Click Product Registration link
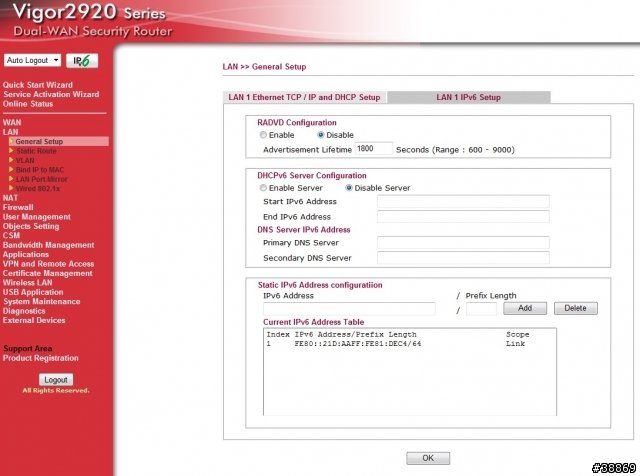The height and width of the screenshot is (476, 640). click(40, 358)
